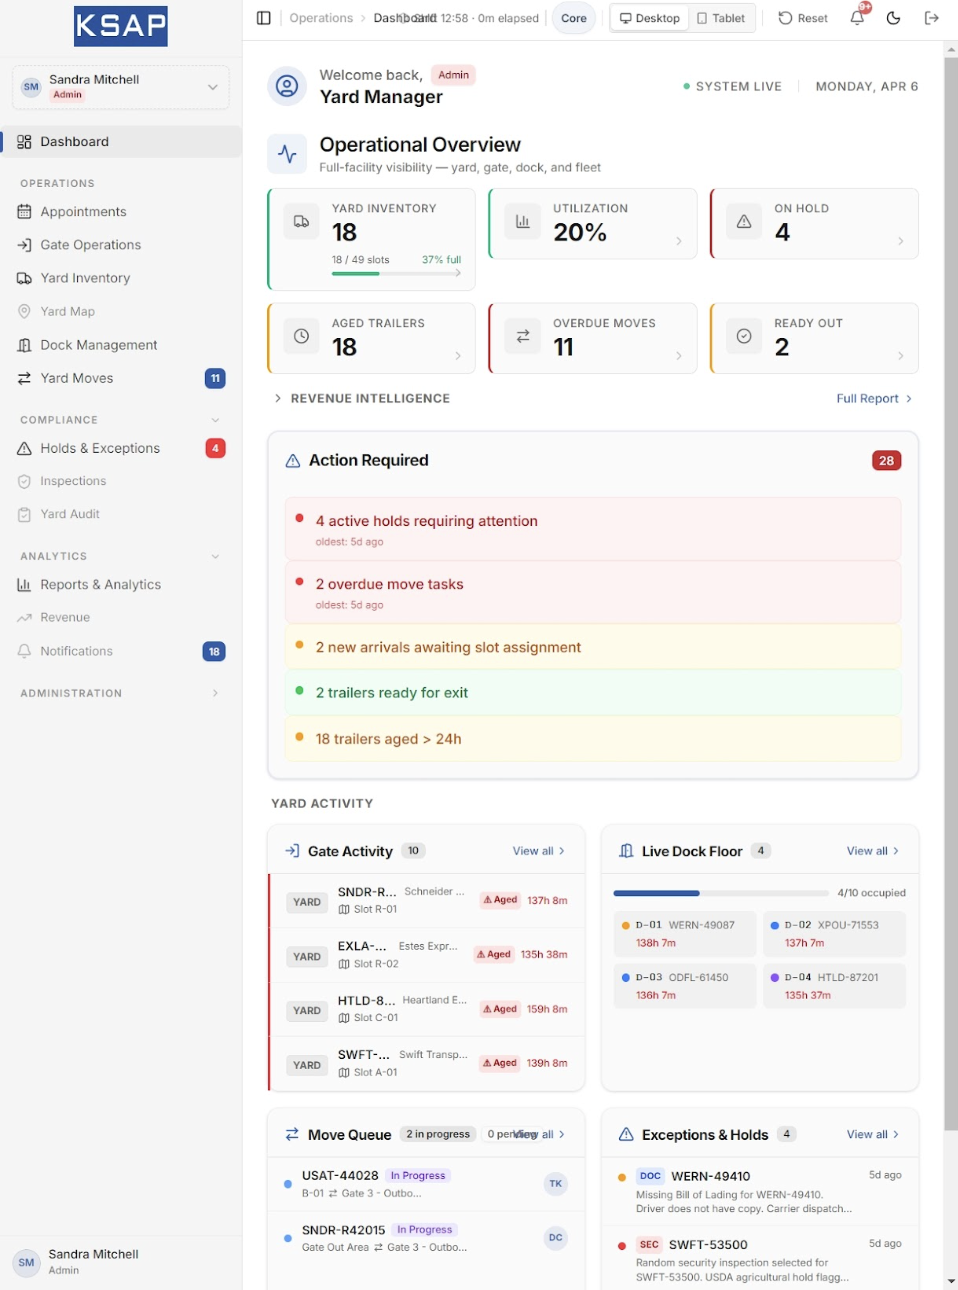958x1290 pixels.
Task: Open Appointments in sidebar
Action: click(121, 212)
